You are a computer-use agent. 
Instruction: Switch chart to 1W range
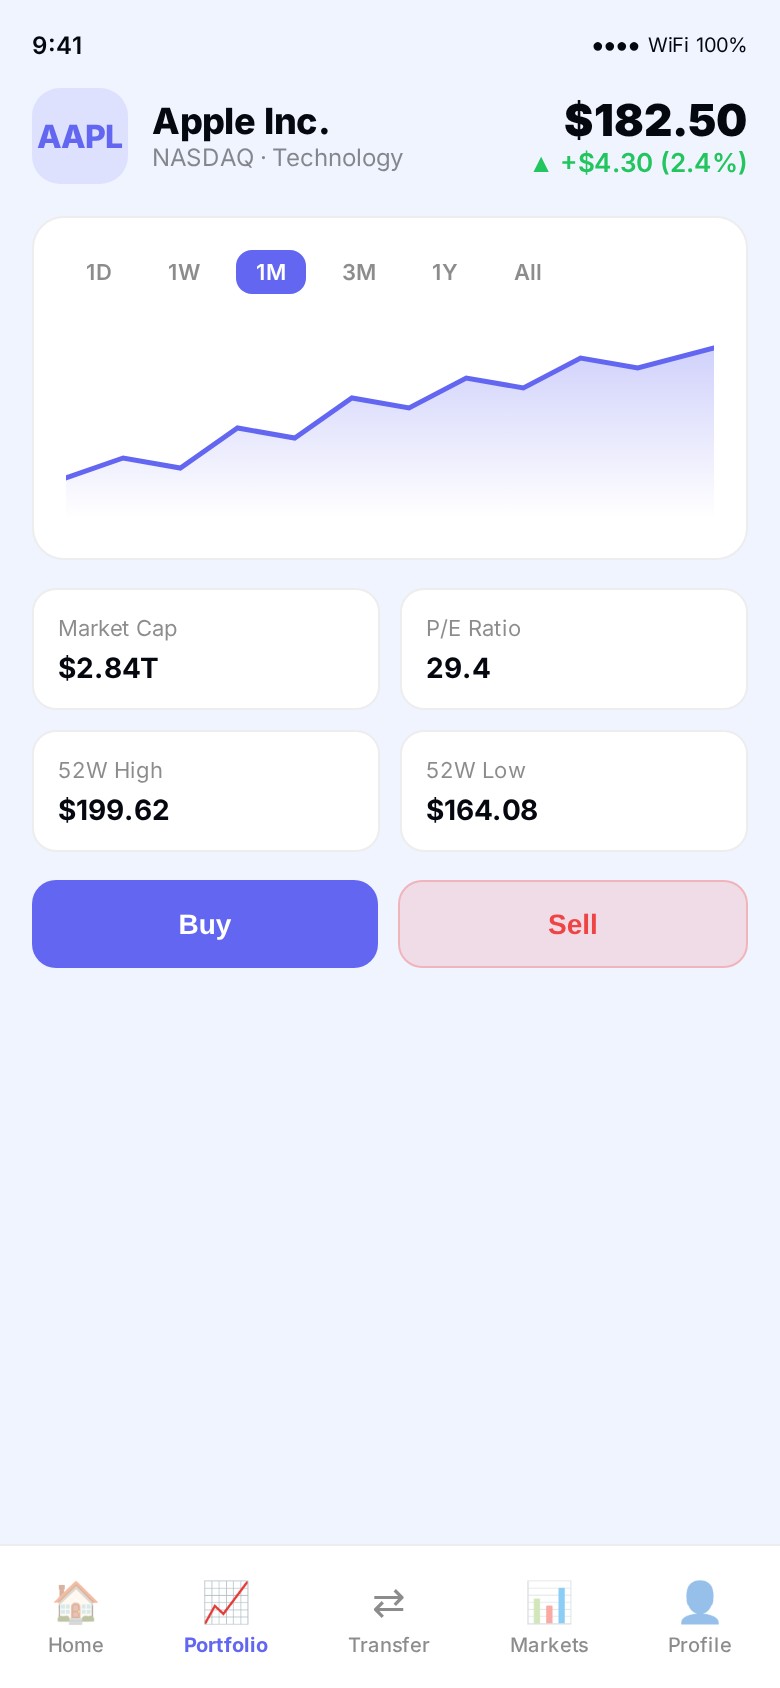(184, 272)
